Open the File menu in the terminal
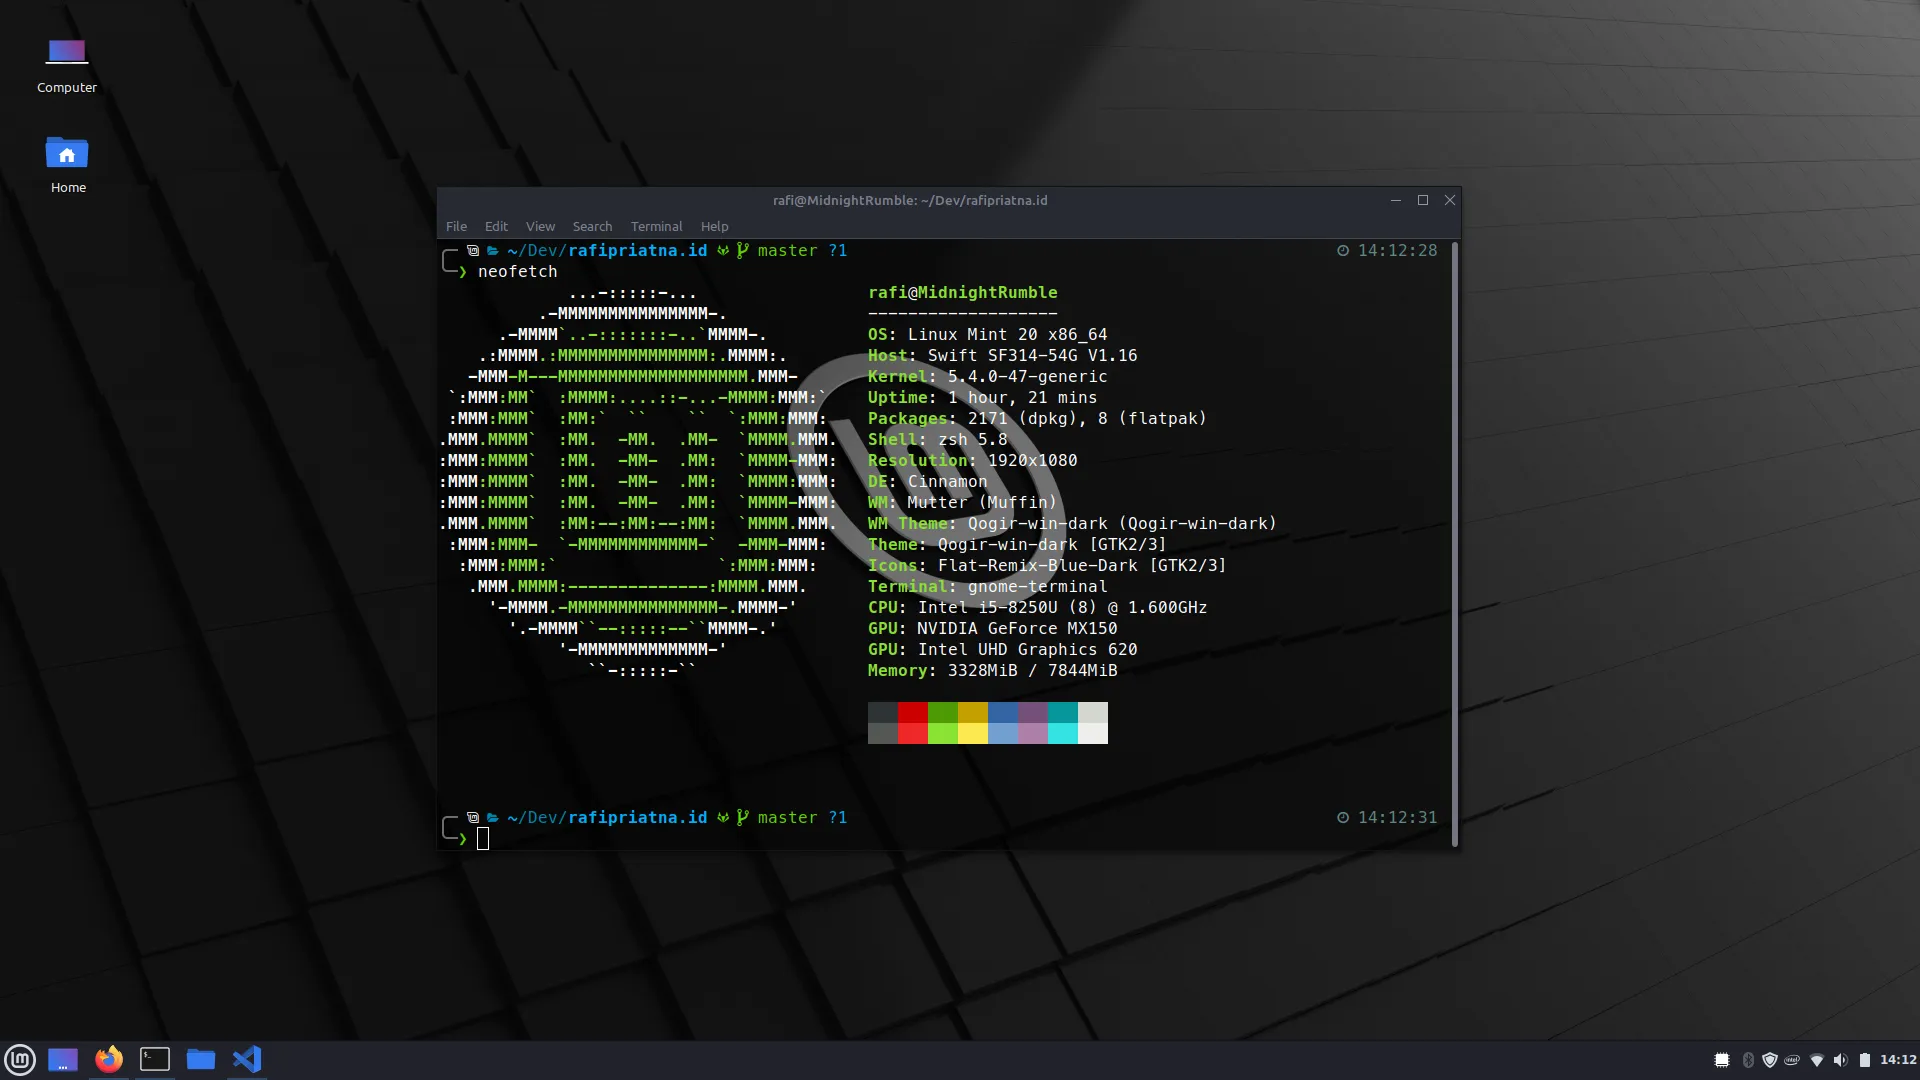The width and height of the screenshot is (1920, 1080). [456, 226]
